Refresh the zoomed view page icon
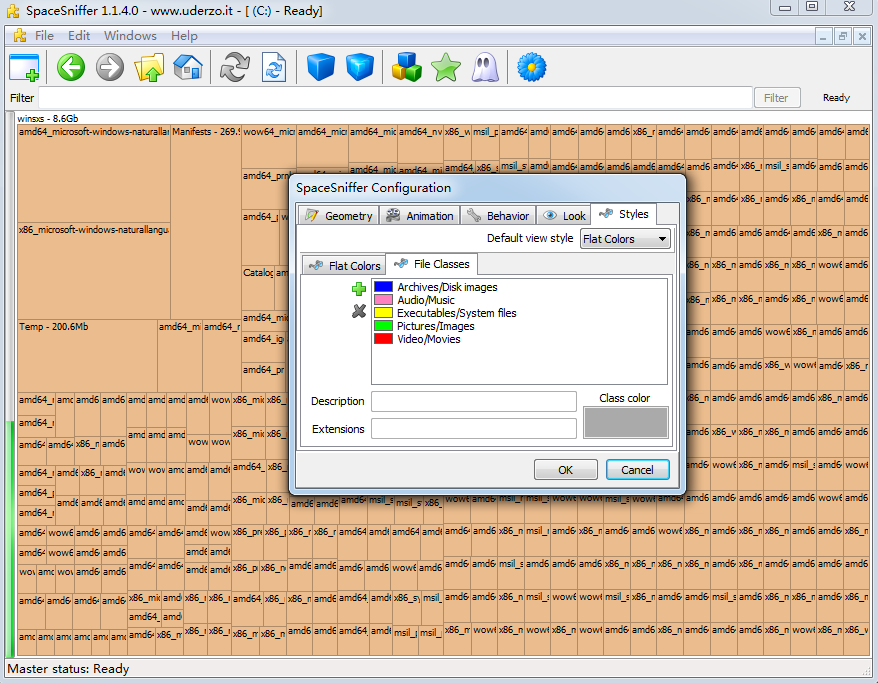Screen dimensions: 878x683 pyautogui.click(x=274, y=68)
